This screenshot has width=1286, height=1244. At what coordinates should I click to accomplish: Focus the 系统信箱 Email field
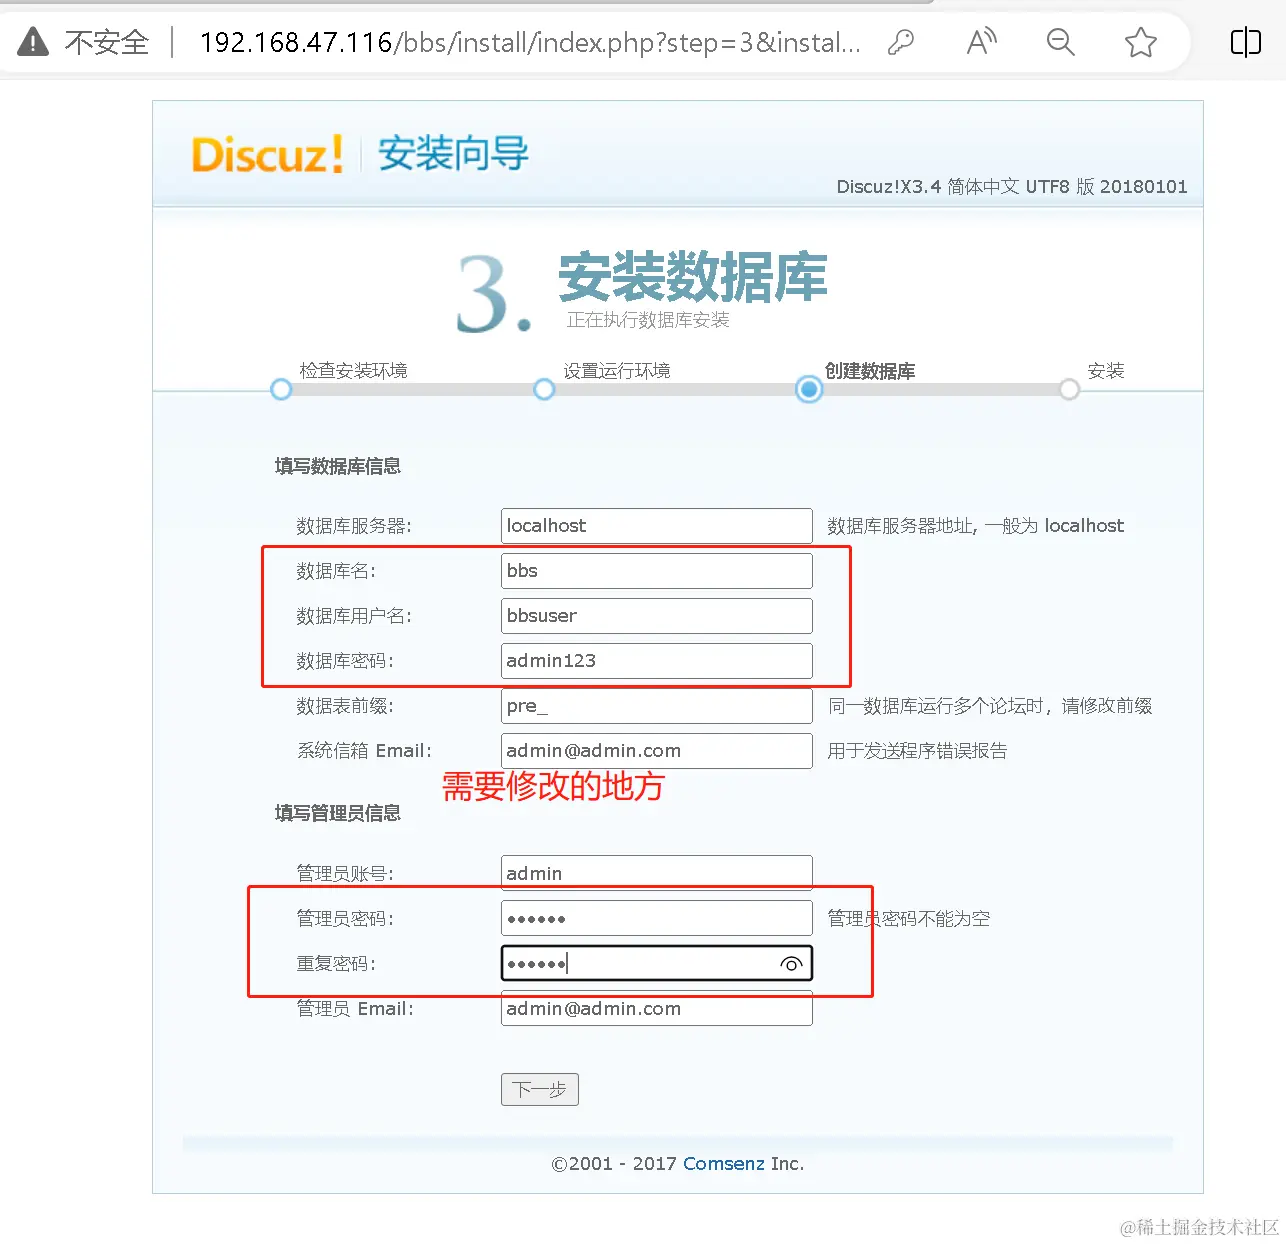(x=657, y=751)
